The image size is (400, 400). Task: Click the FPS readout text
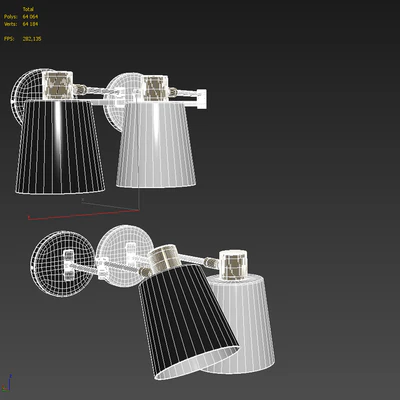pyautogui.click(x=23, y=39)
